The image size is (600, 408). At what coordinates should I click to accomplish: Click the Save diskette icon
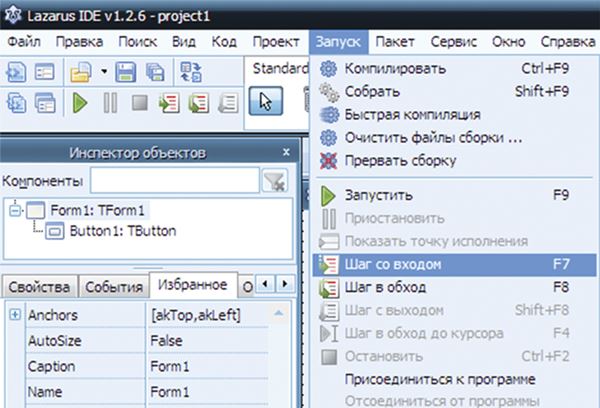pos(126,72)
